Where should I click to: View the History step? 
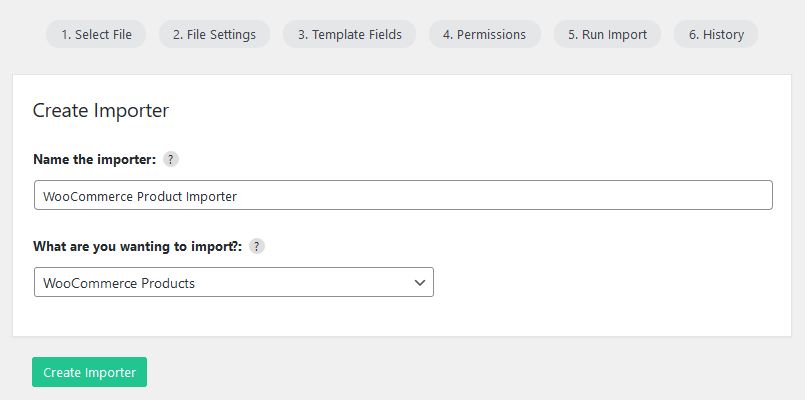pyautogui.click(x=716, y=34)
